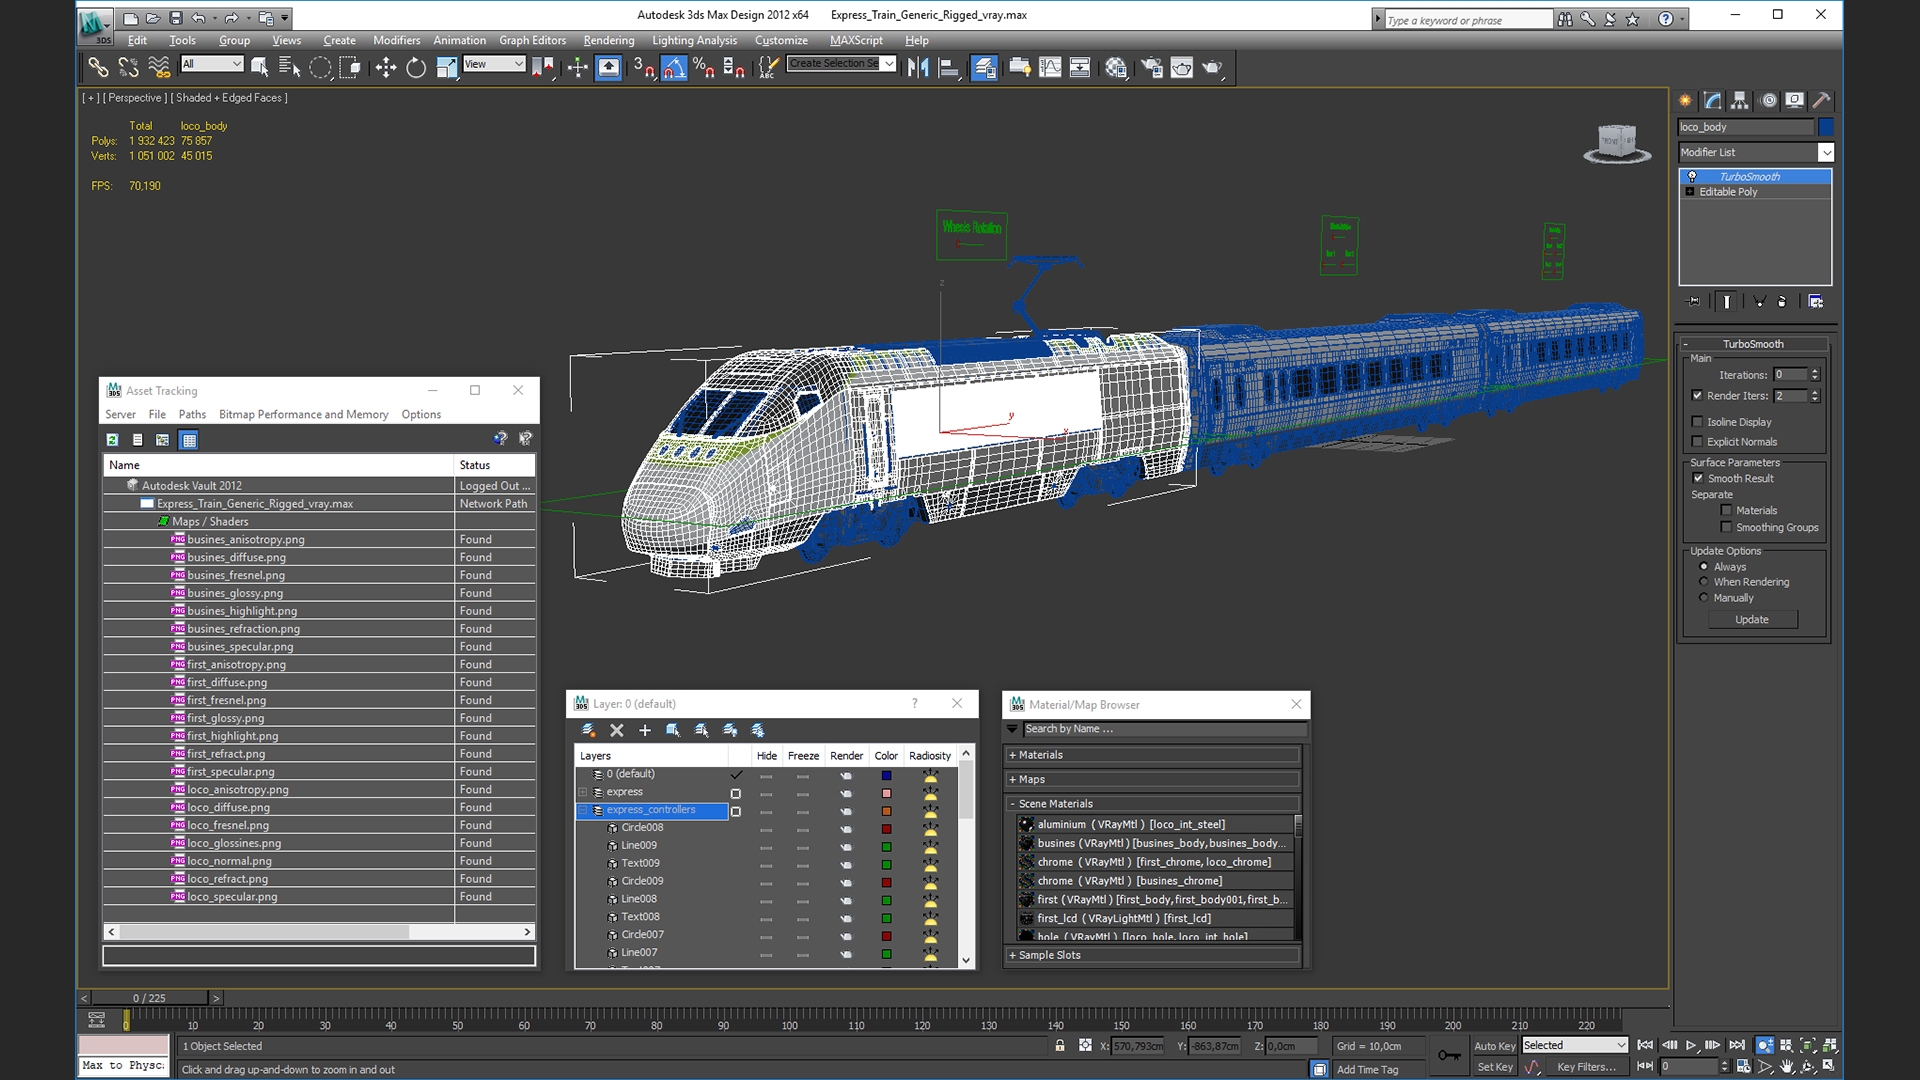Expand the express layer tree node
Viewport: 1920px width, 1080px height.
pos(583,792)
